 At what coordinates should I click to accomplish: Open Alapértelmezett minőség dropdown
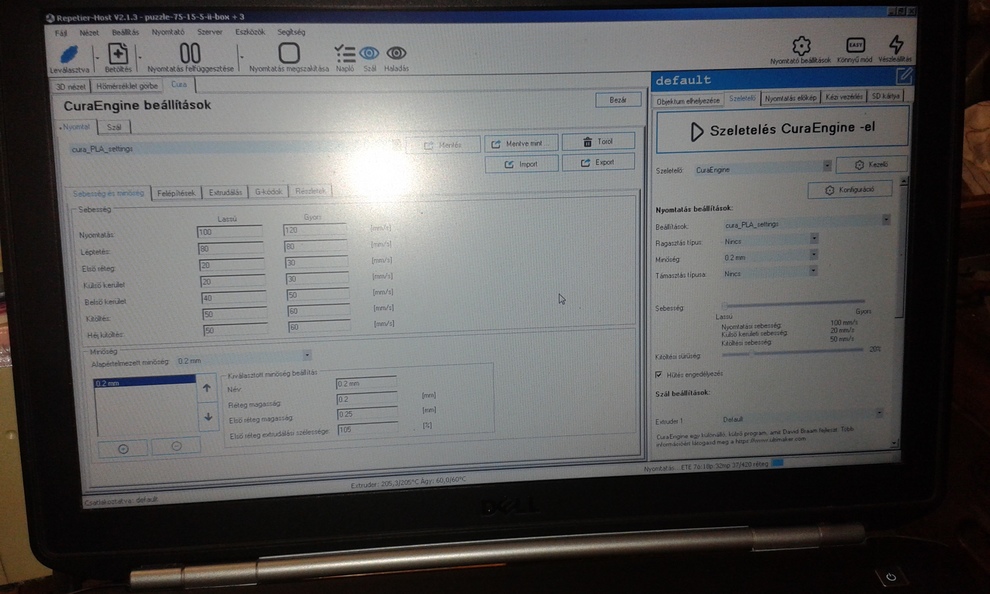pyautogui.click(x=307, y=355)
